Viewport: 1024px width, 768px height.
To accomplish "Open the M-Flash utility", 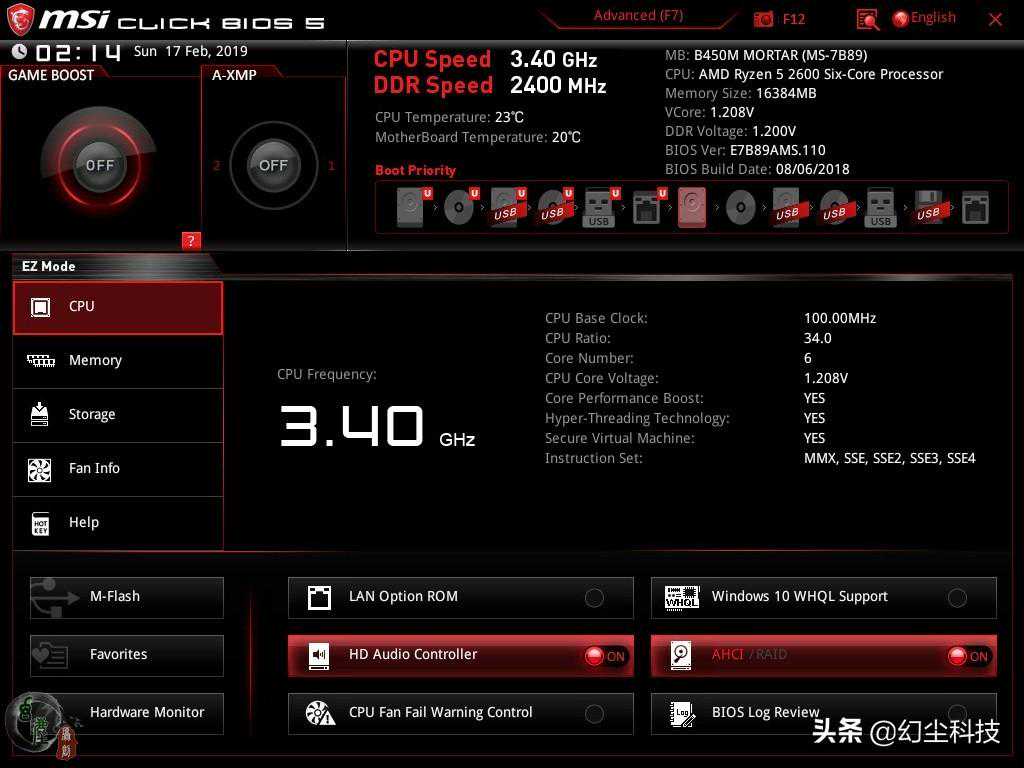I will [x=127, y=597].
